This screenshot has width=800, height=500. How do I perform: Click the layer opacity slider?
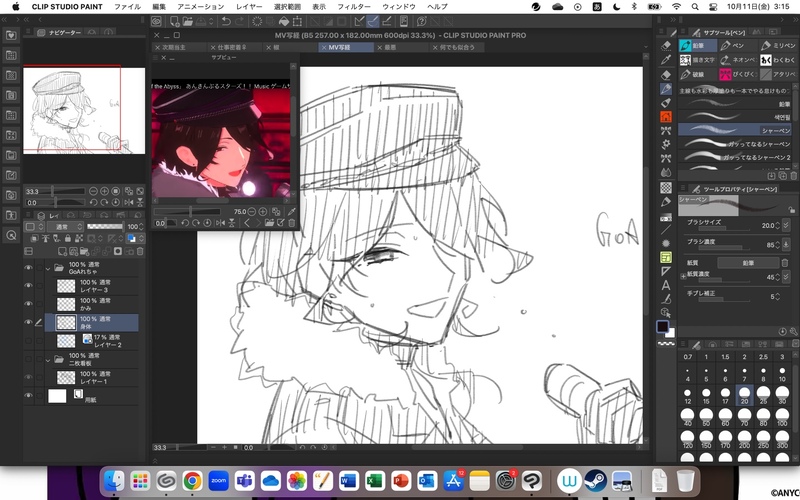(105, 227)
